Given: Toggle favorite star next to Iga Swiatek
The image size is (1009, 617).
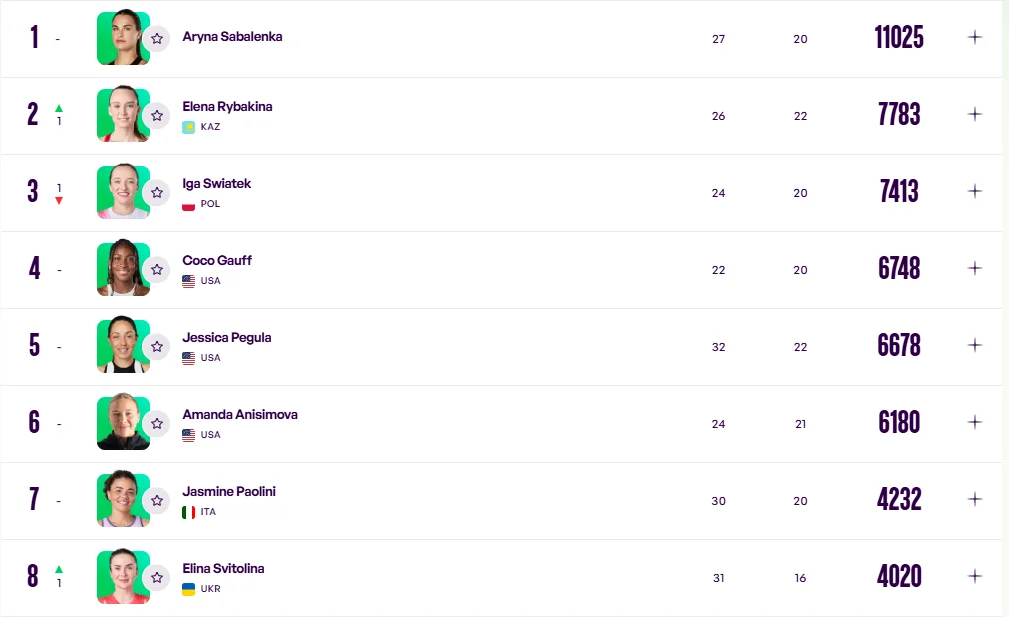Looking at the screenshot, I should pyautogui.click(x=157, y=192).
